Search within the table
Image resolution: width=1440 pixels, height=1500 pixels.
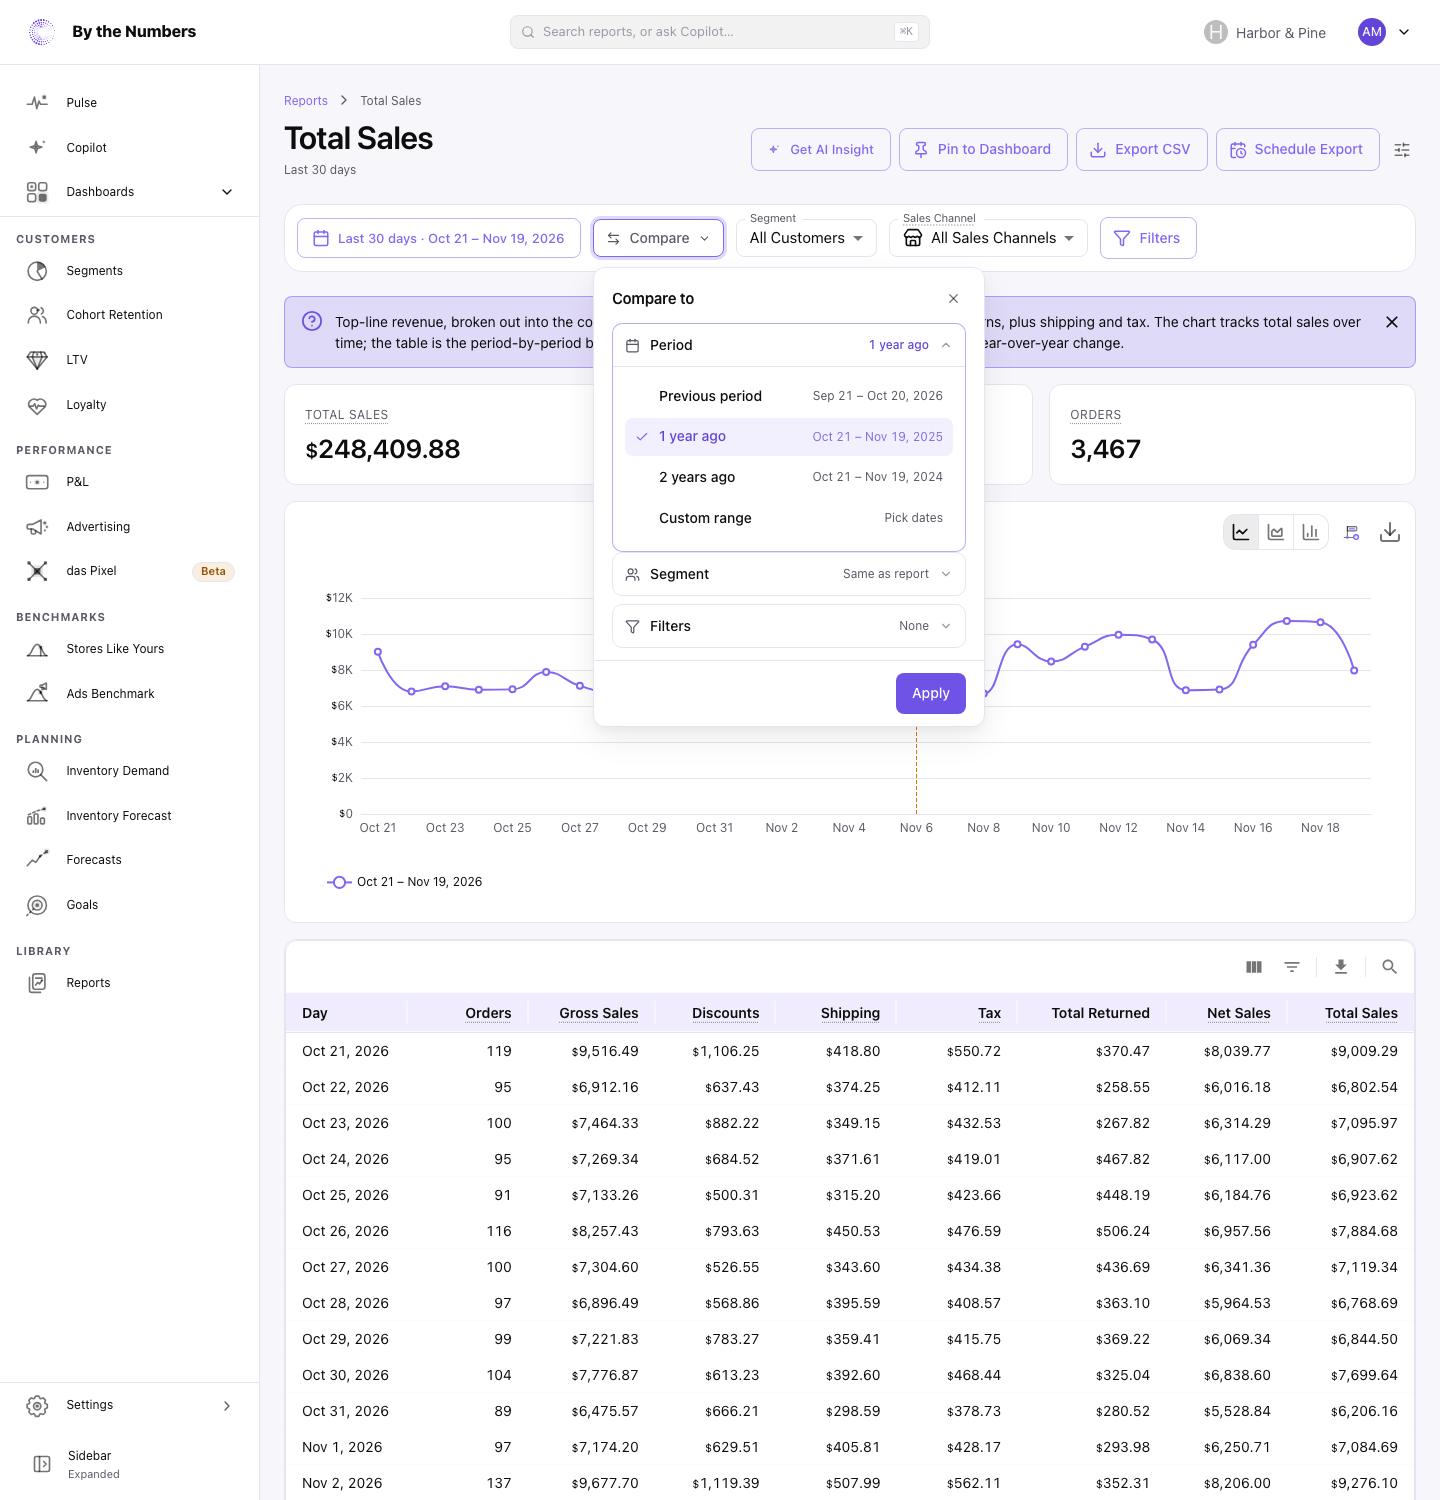tap(1389, 967)
